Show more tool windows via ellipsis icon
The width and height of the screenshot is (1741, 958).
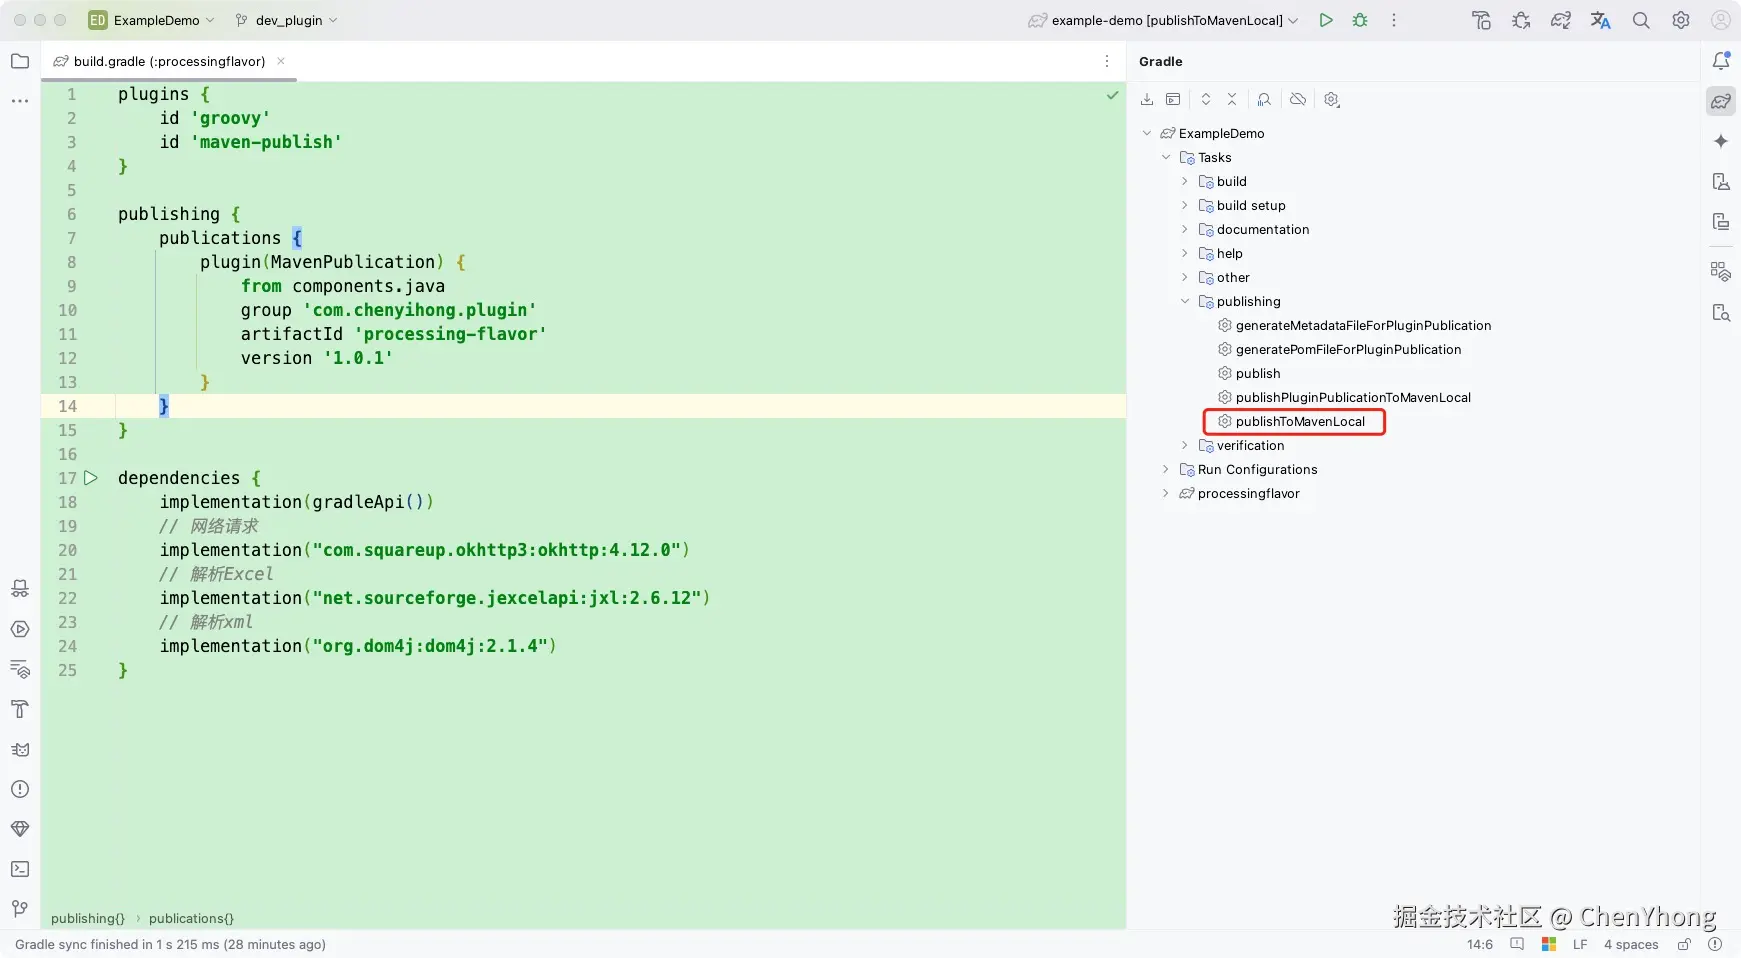(20, 101)
